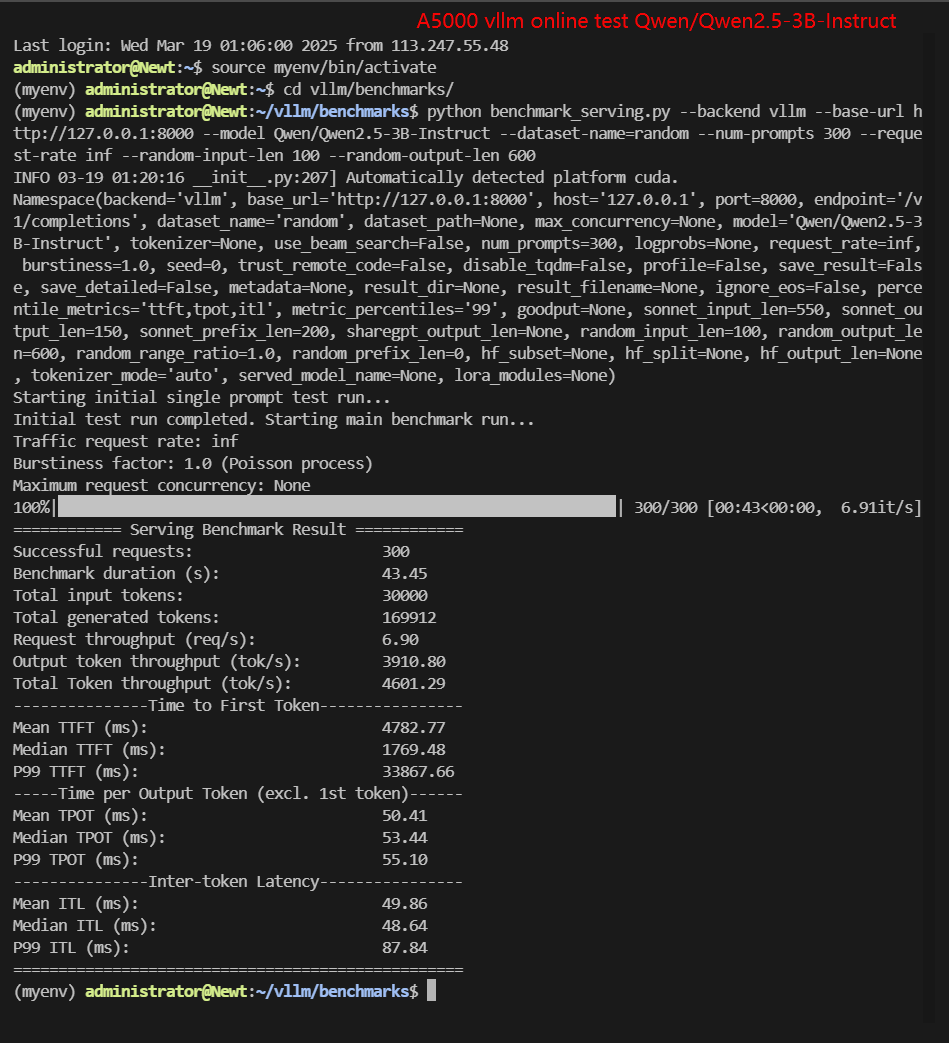
Task: Click 'python benchmark_serving.py' command text
Action: click(549, 112)
